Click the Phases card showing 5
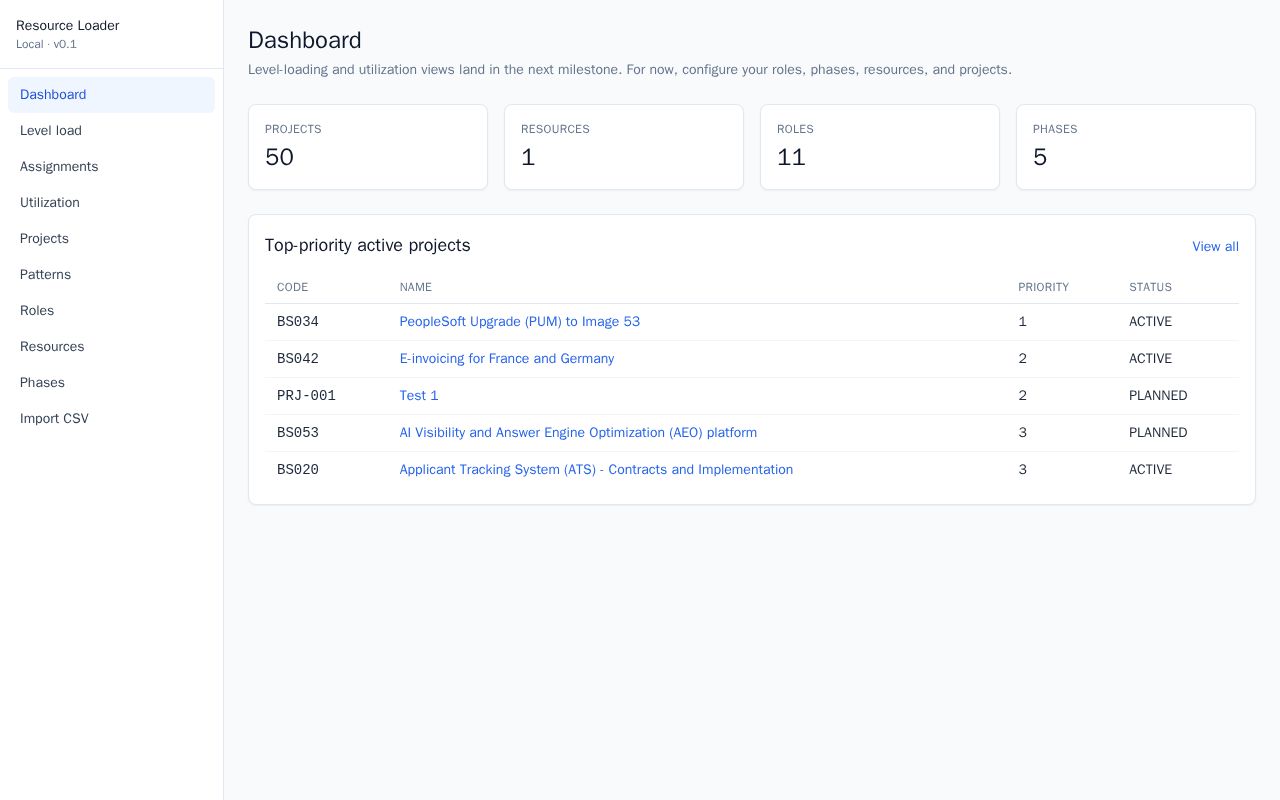 (1136, 147)
